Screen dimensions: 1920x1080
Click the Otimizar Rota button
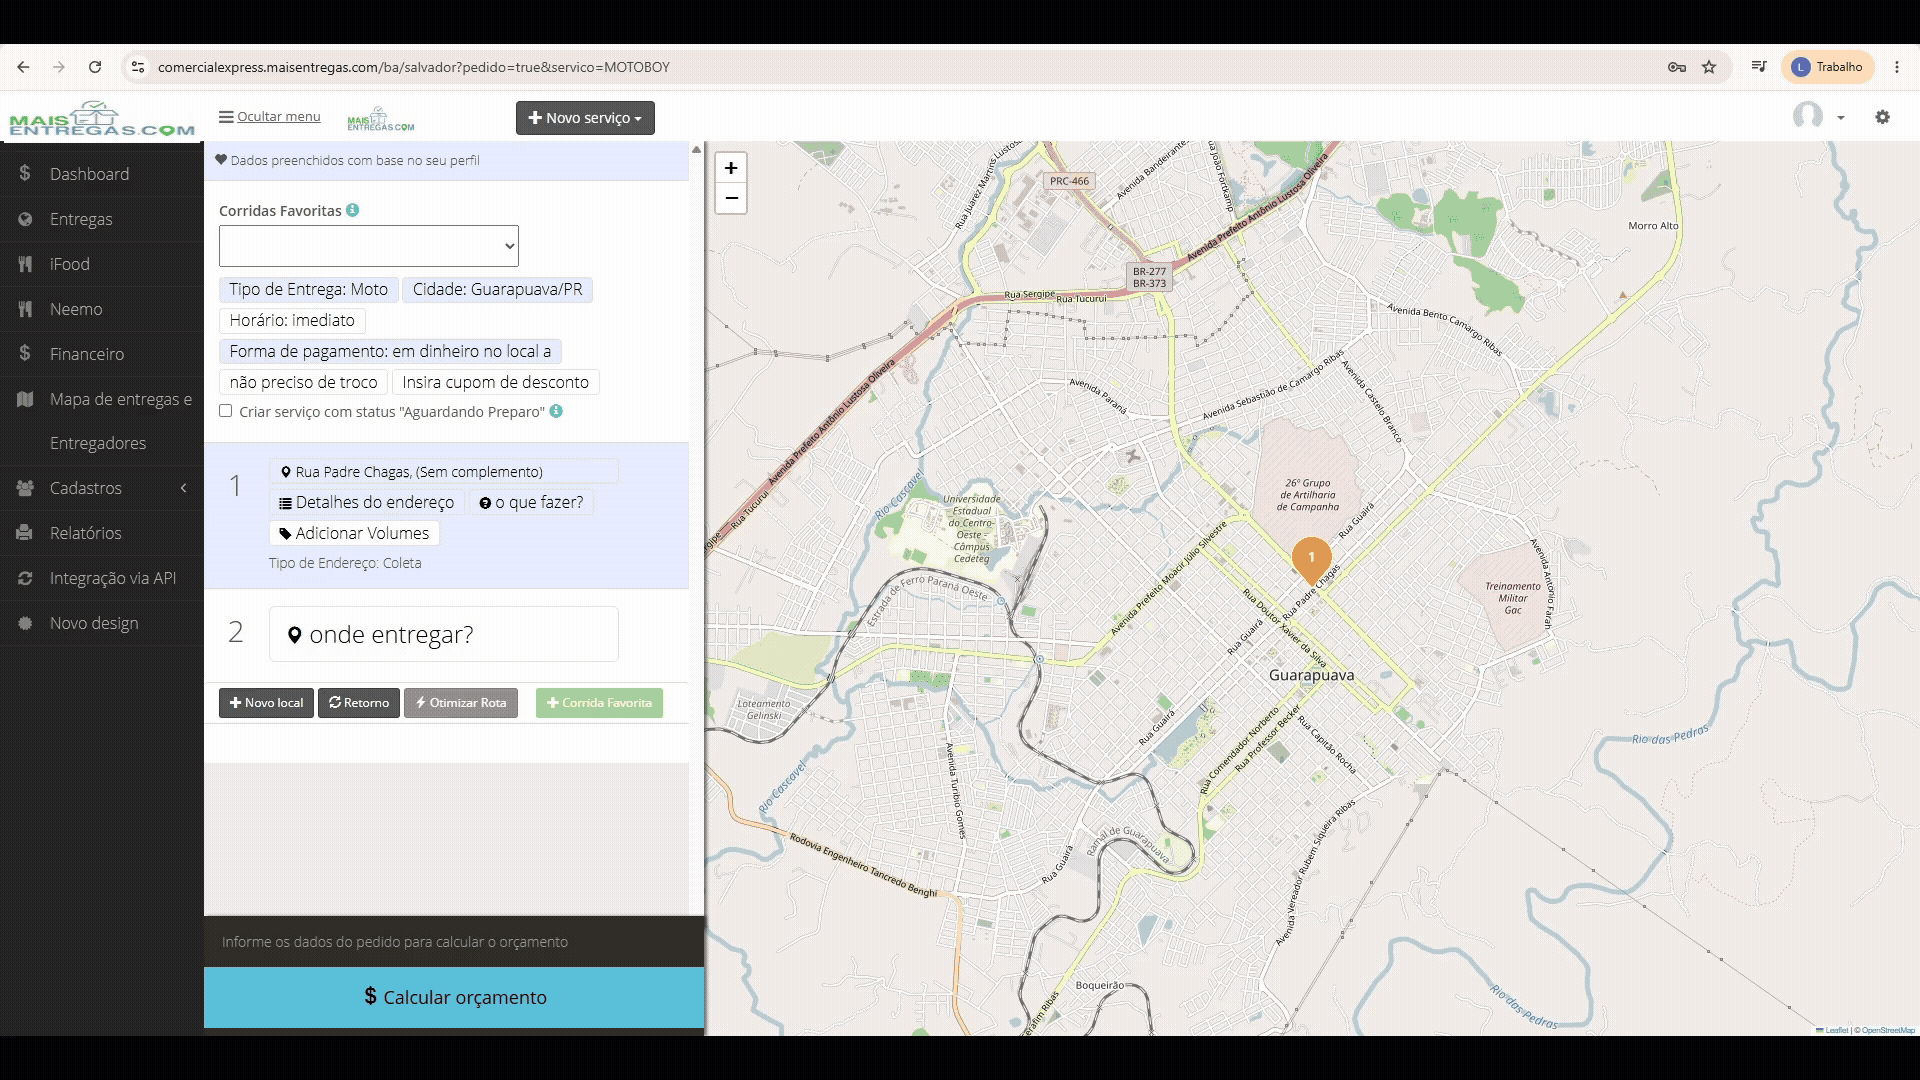[461, 703]
